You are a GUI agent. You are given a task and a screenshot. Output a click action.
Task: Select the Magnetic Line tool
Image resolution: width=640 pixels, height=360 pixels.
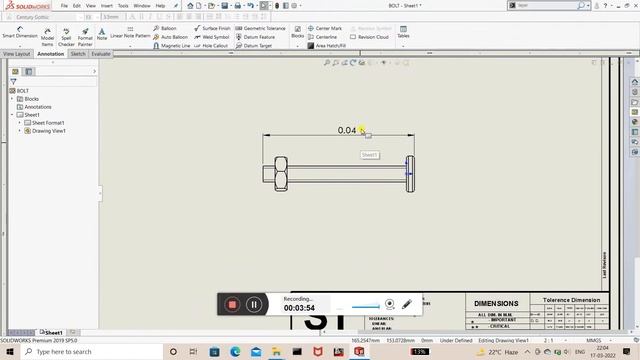point(171,46)
